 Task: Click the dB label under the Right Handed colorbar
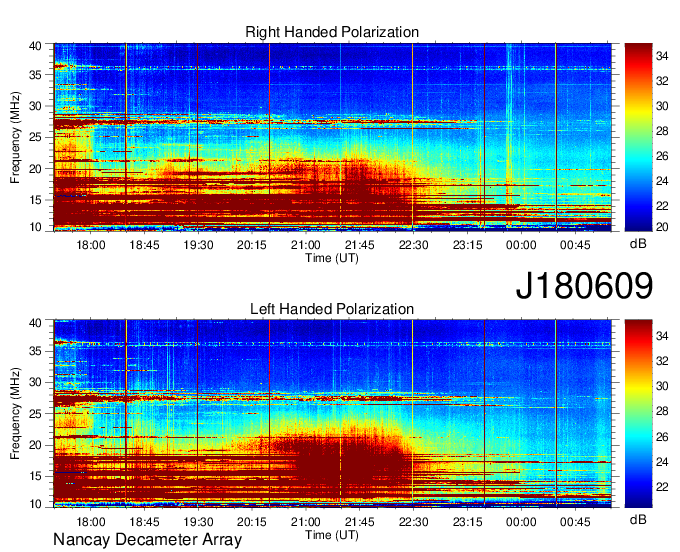tap(638, 244)
